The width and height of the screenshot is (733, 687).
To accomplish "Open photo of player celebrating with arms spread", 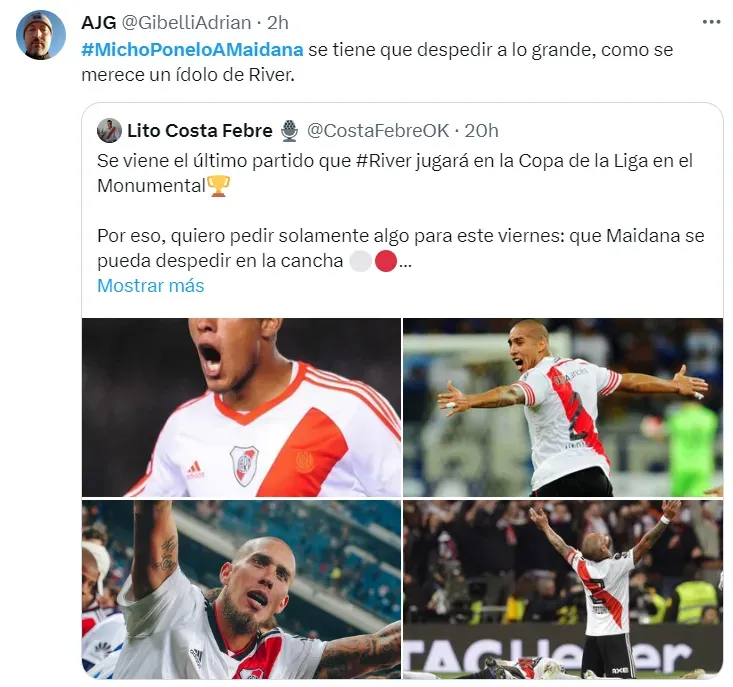I will [x=563, y=407].
